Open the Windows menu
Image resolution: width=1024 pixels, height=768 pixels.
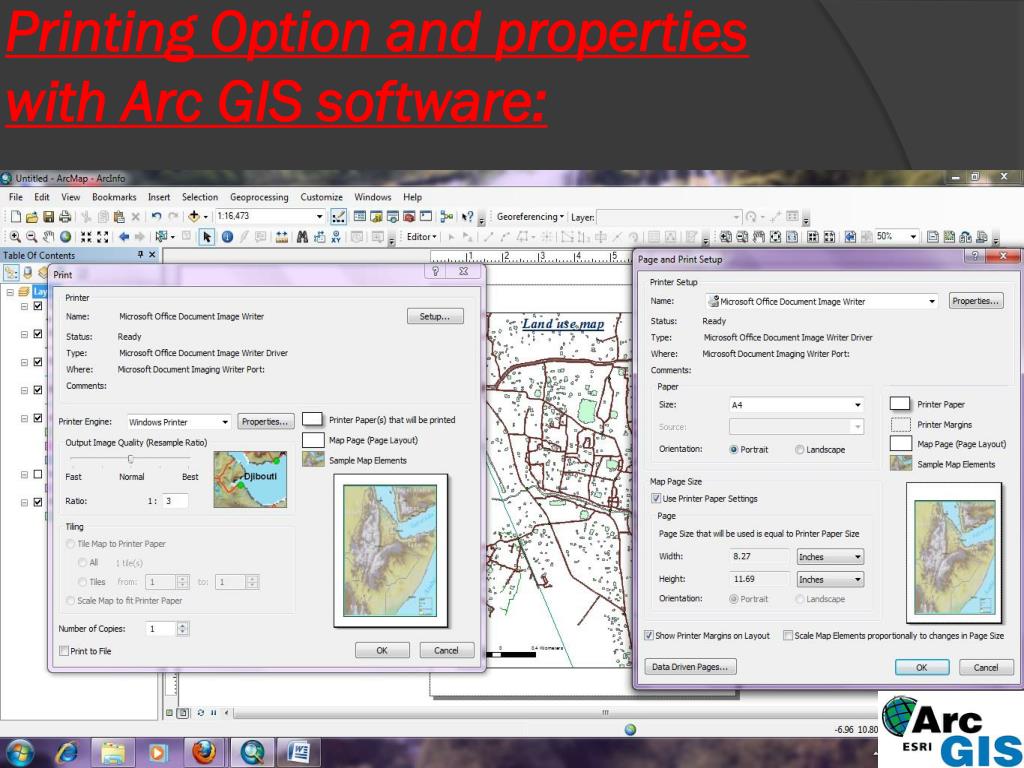372,197
